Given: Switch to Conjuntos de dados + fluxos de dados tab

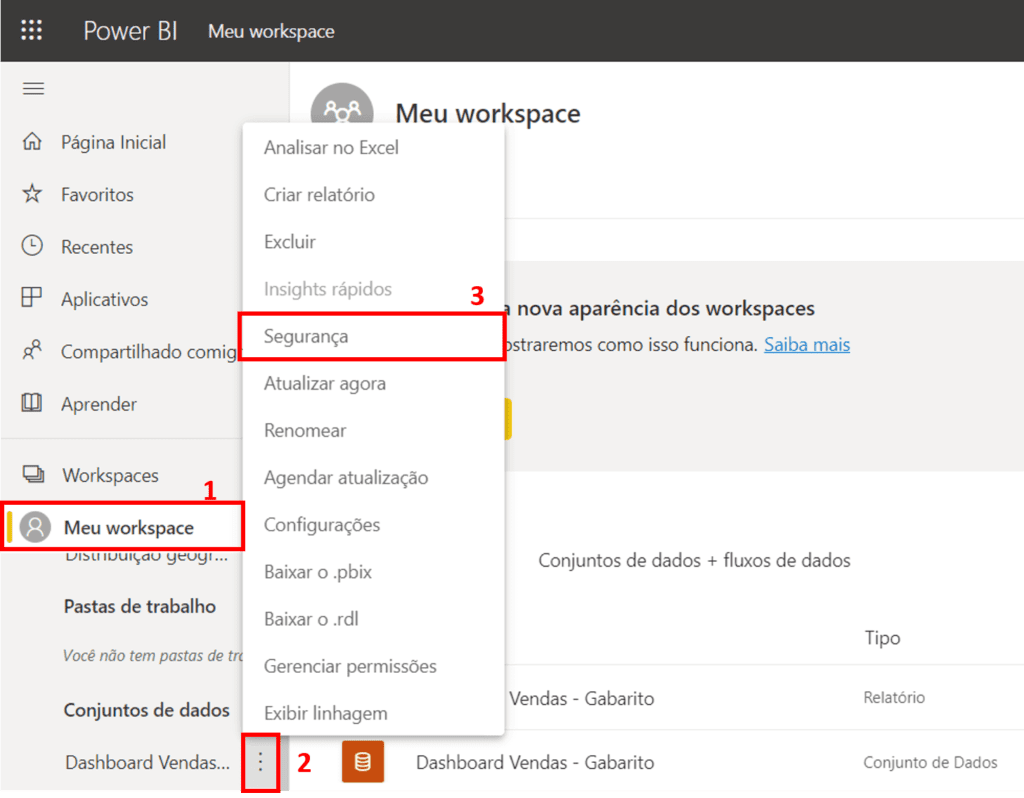Looking at the screenshot, I should coord(694,560).
